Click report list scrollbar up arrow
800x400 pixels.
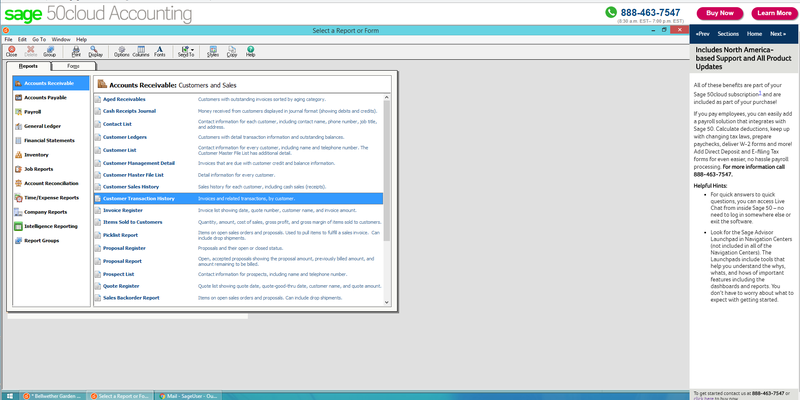point(387,97)
